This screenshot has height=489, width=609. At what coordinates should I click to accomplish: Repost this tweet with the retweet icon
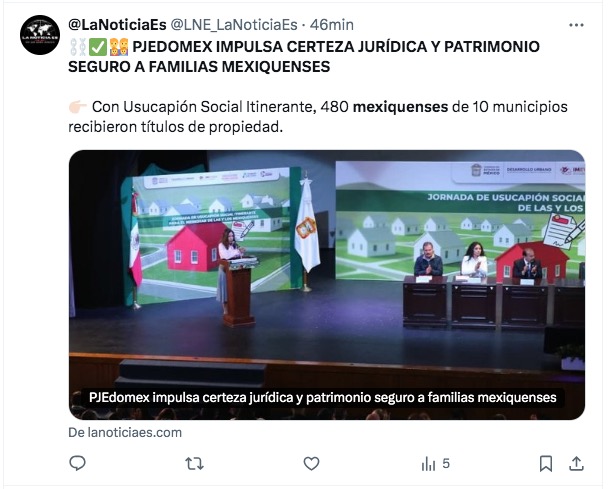coord(194,463)
